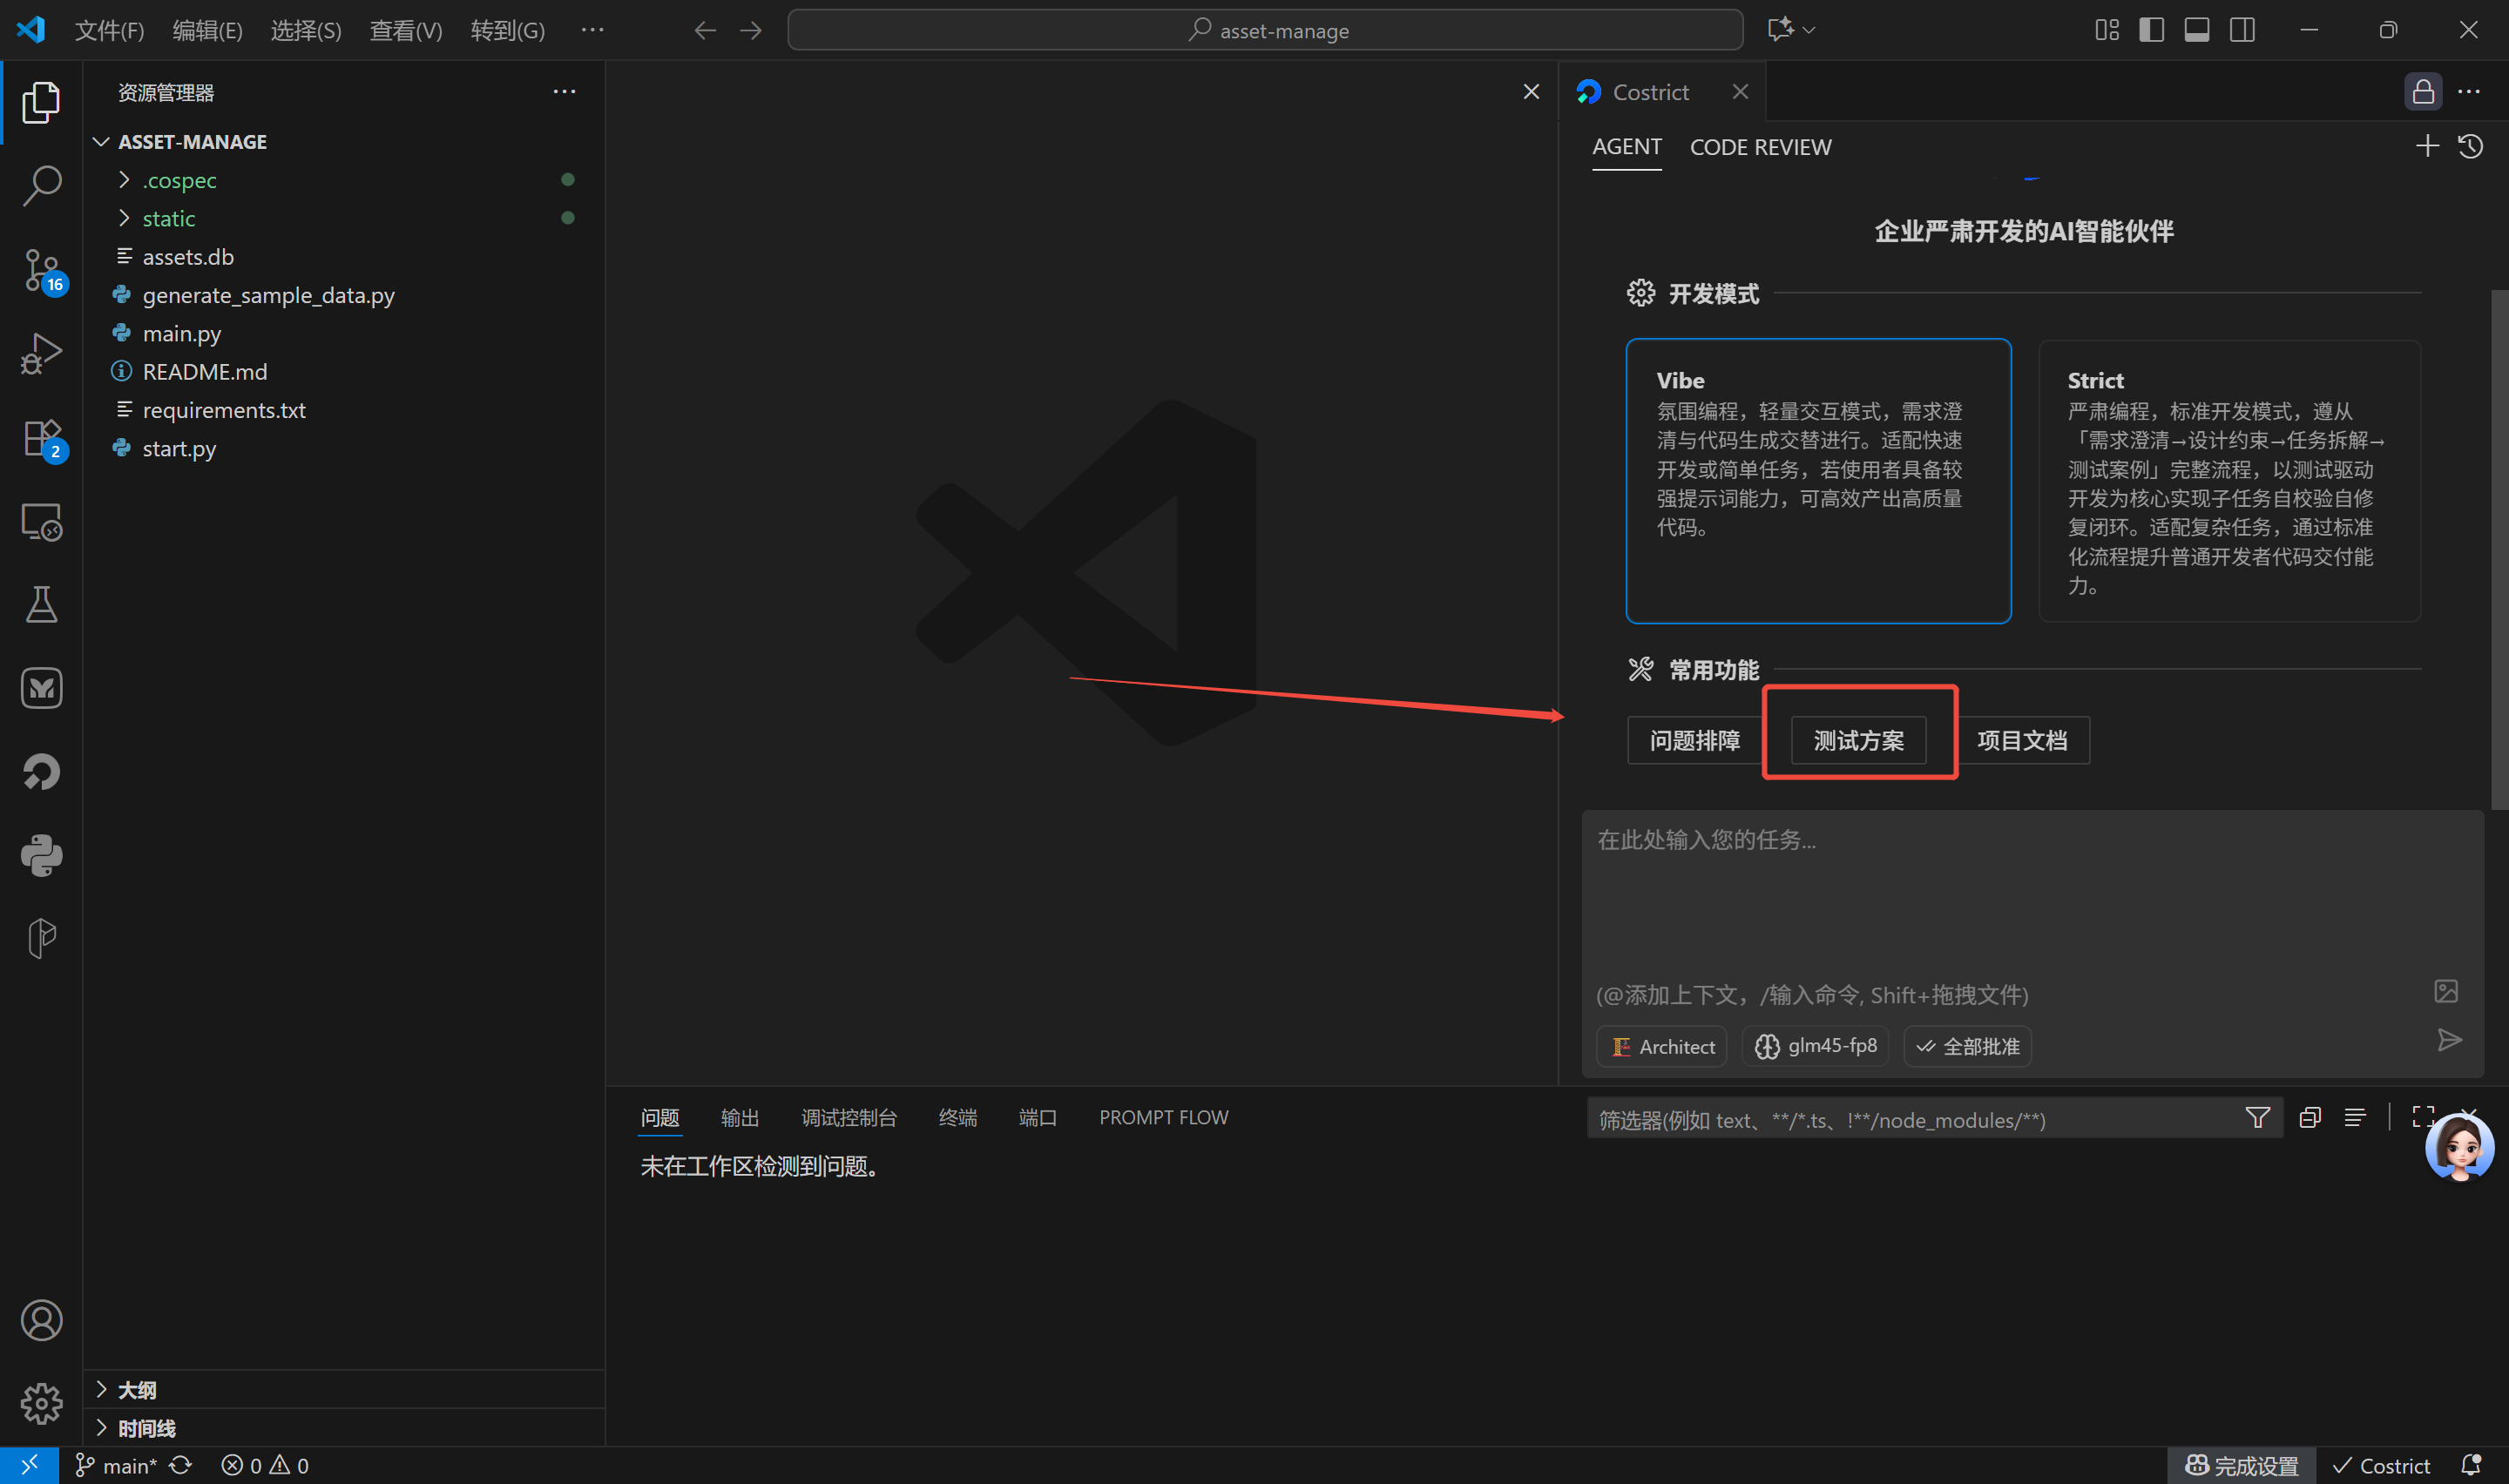Toggle the primary side bar layout icon

(2151, 30)
